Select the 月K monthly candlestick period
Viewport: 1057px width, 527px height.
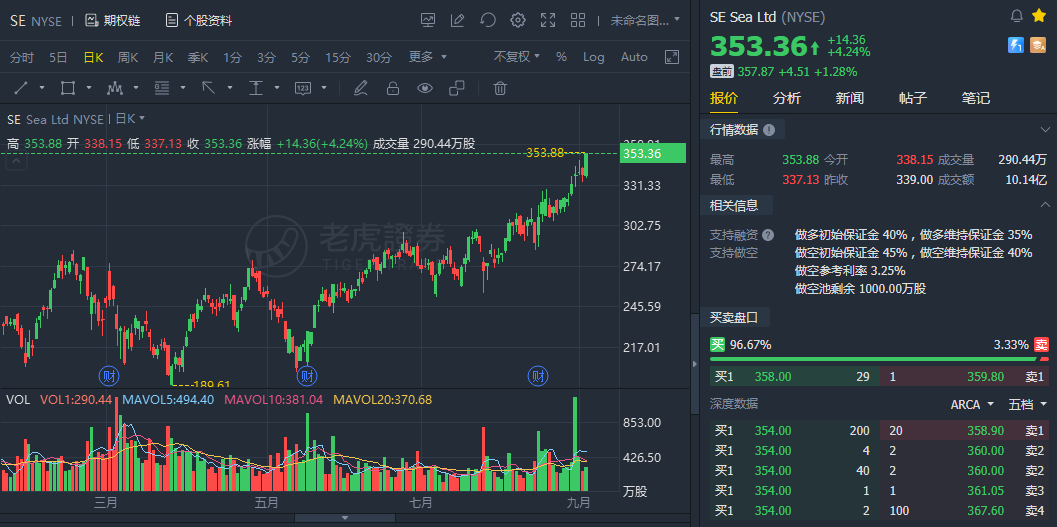pos(163,57)
